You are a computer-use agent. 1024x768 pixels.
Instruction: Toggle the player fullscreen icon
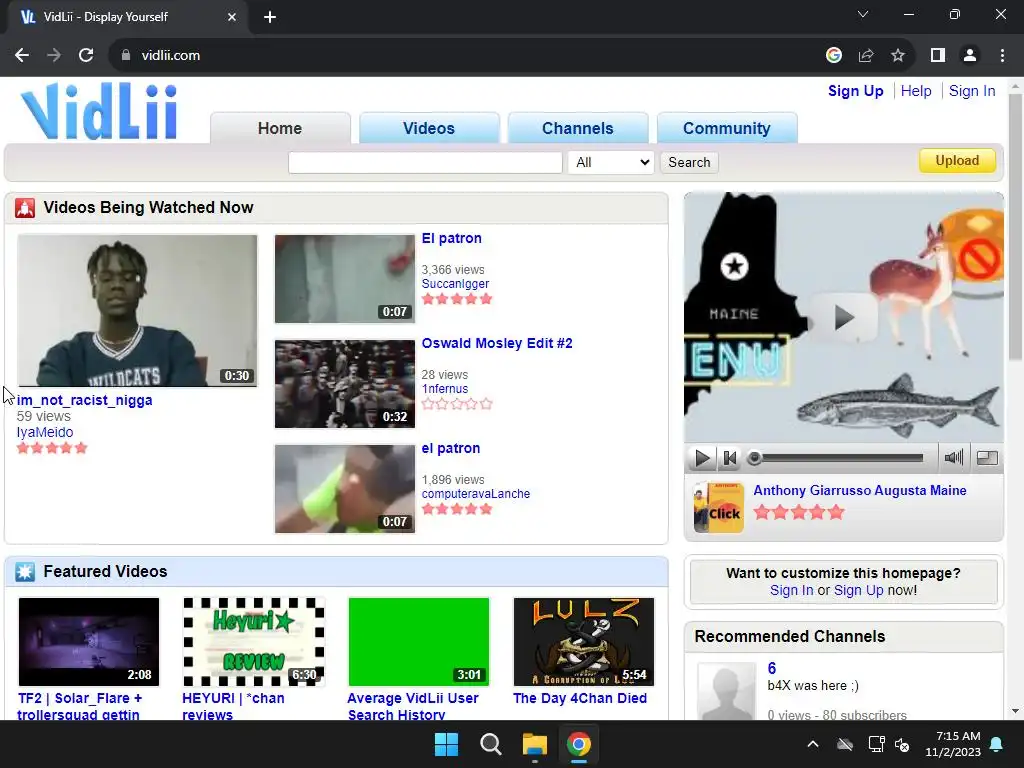[x=987, y=458]
